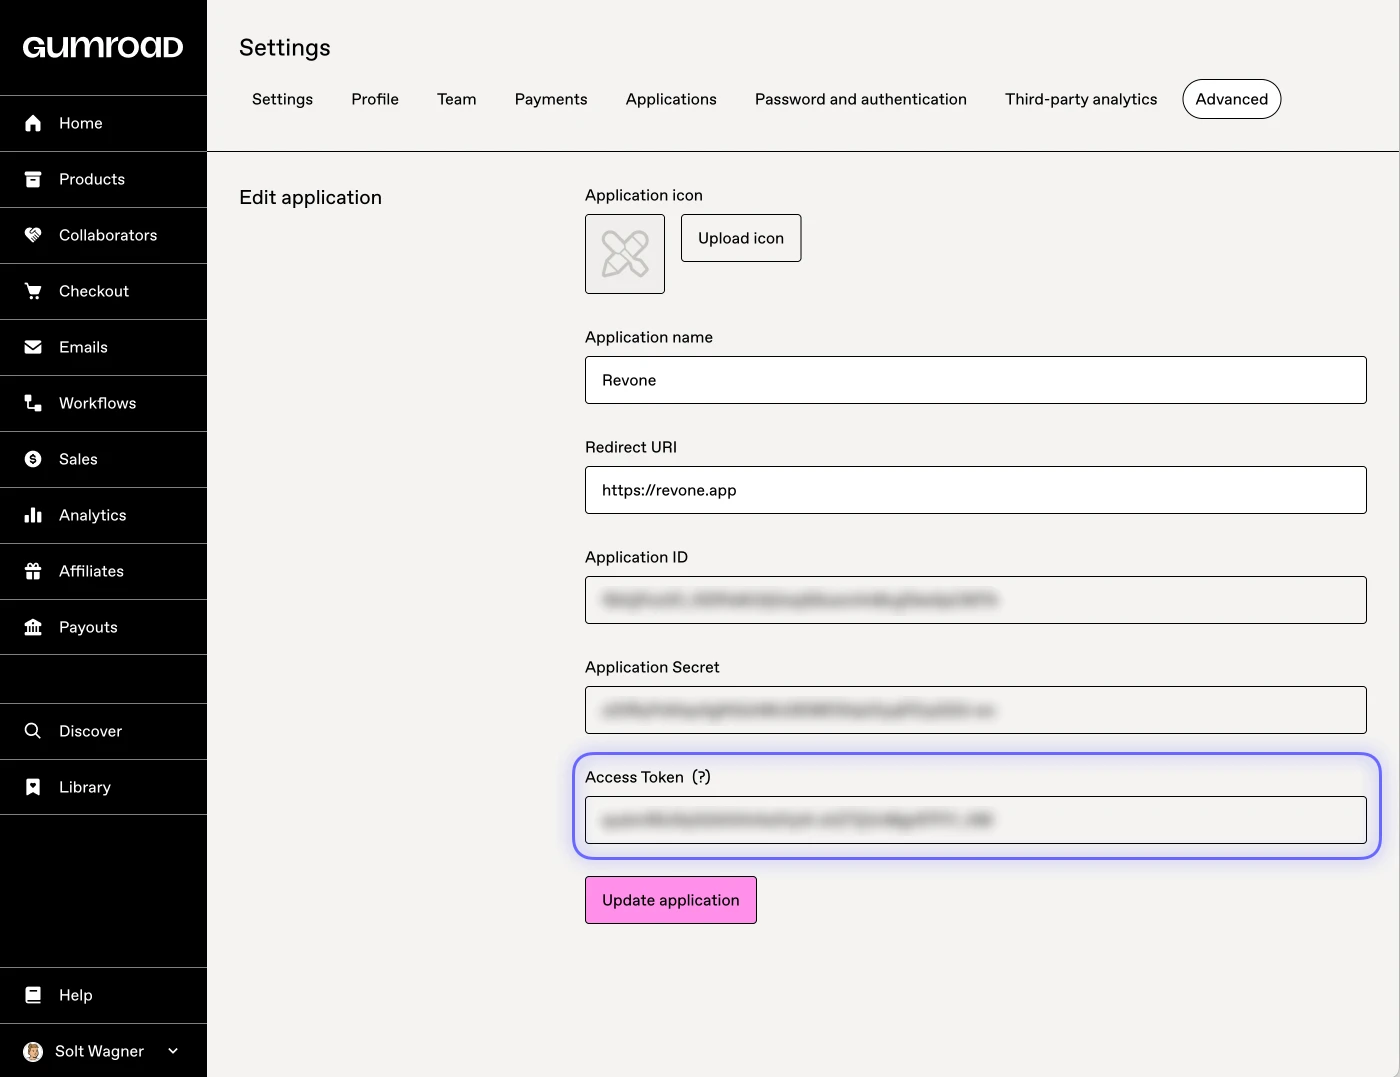
Task: Click the Access Token help (?) icon
Action: point(701,777)
